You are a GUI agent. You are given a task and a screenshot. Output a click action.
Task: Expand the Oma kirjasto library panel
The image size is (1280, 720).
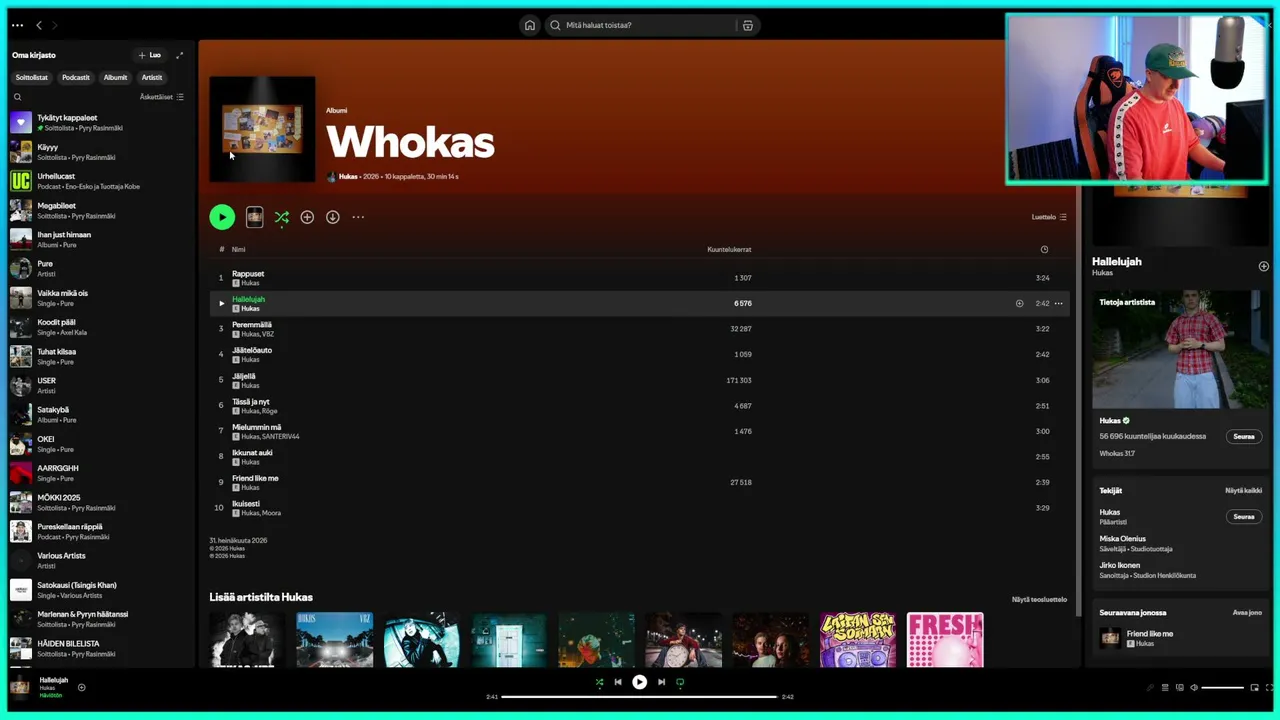pos(180,55)
